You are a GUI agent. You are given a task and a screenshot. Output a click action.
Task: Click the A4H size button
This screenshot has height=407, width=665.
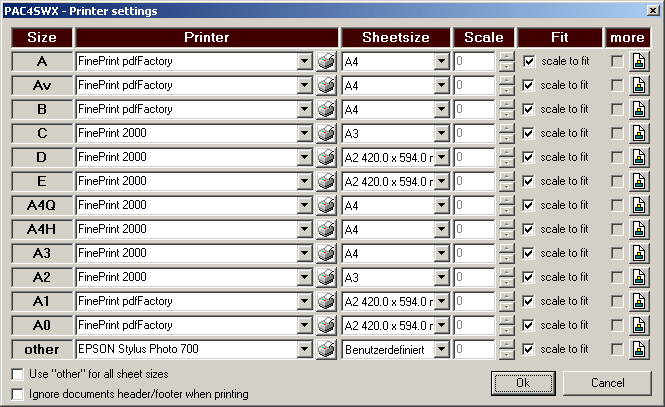click(42, 229)
